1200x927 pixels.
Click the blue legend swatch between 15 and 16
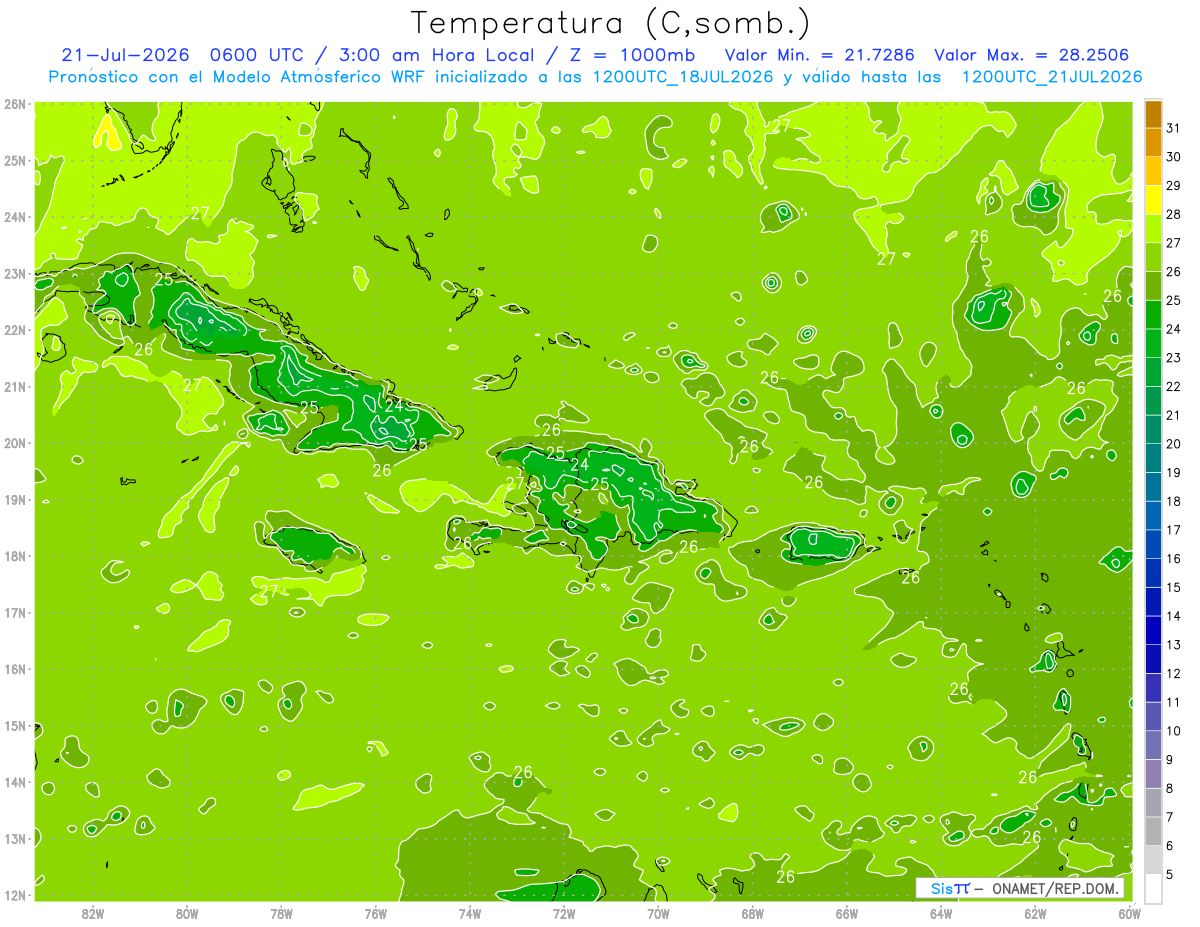coord(1153,573)
